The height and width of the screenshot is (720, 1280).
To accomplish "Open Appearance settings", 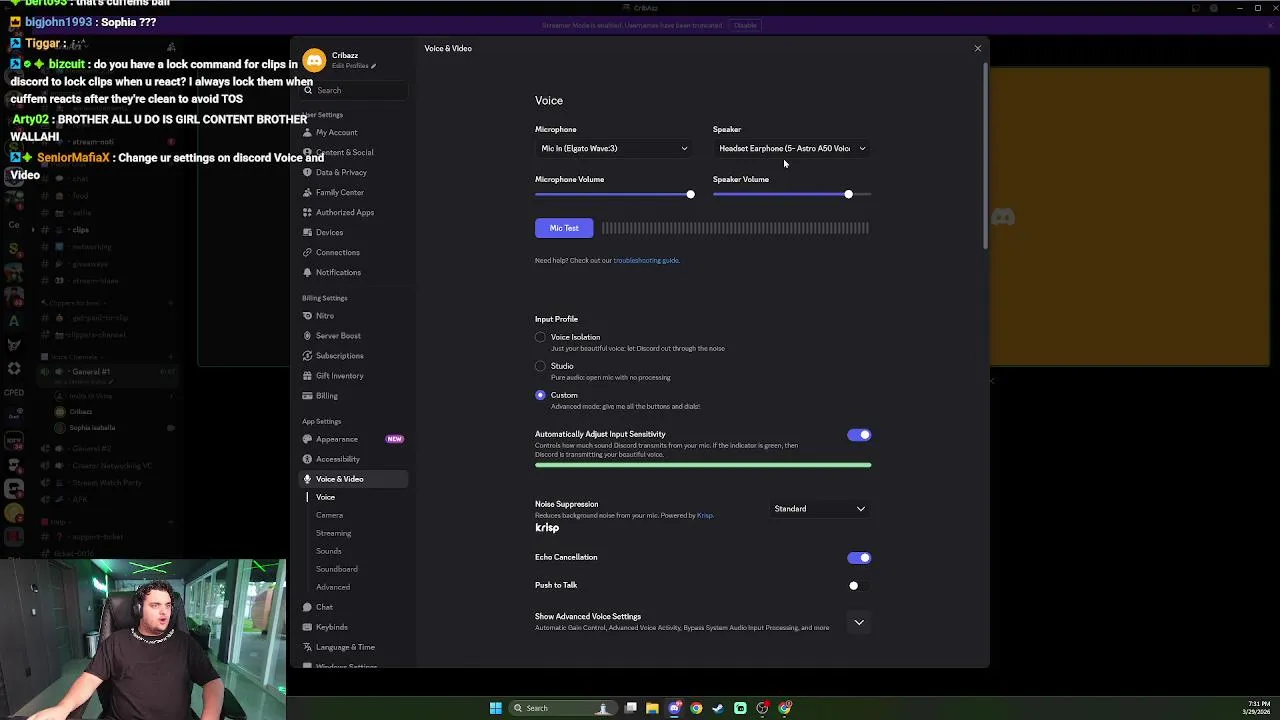I will click(353, 439).
